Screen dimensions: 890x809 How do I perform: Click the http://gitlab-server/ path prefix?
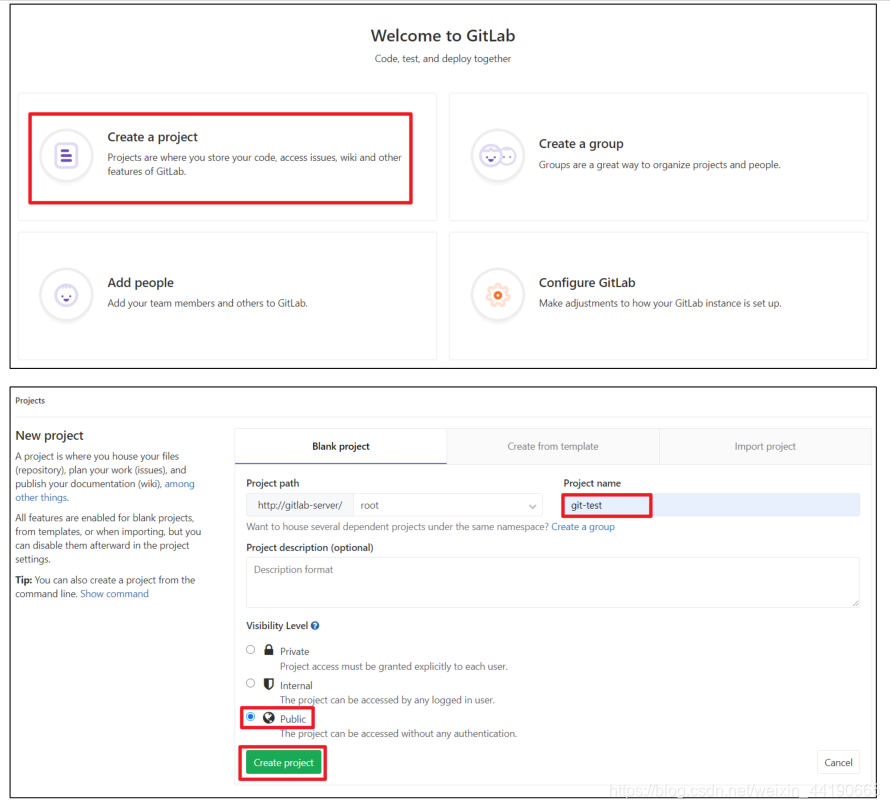[300, 505]
